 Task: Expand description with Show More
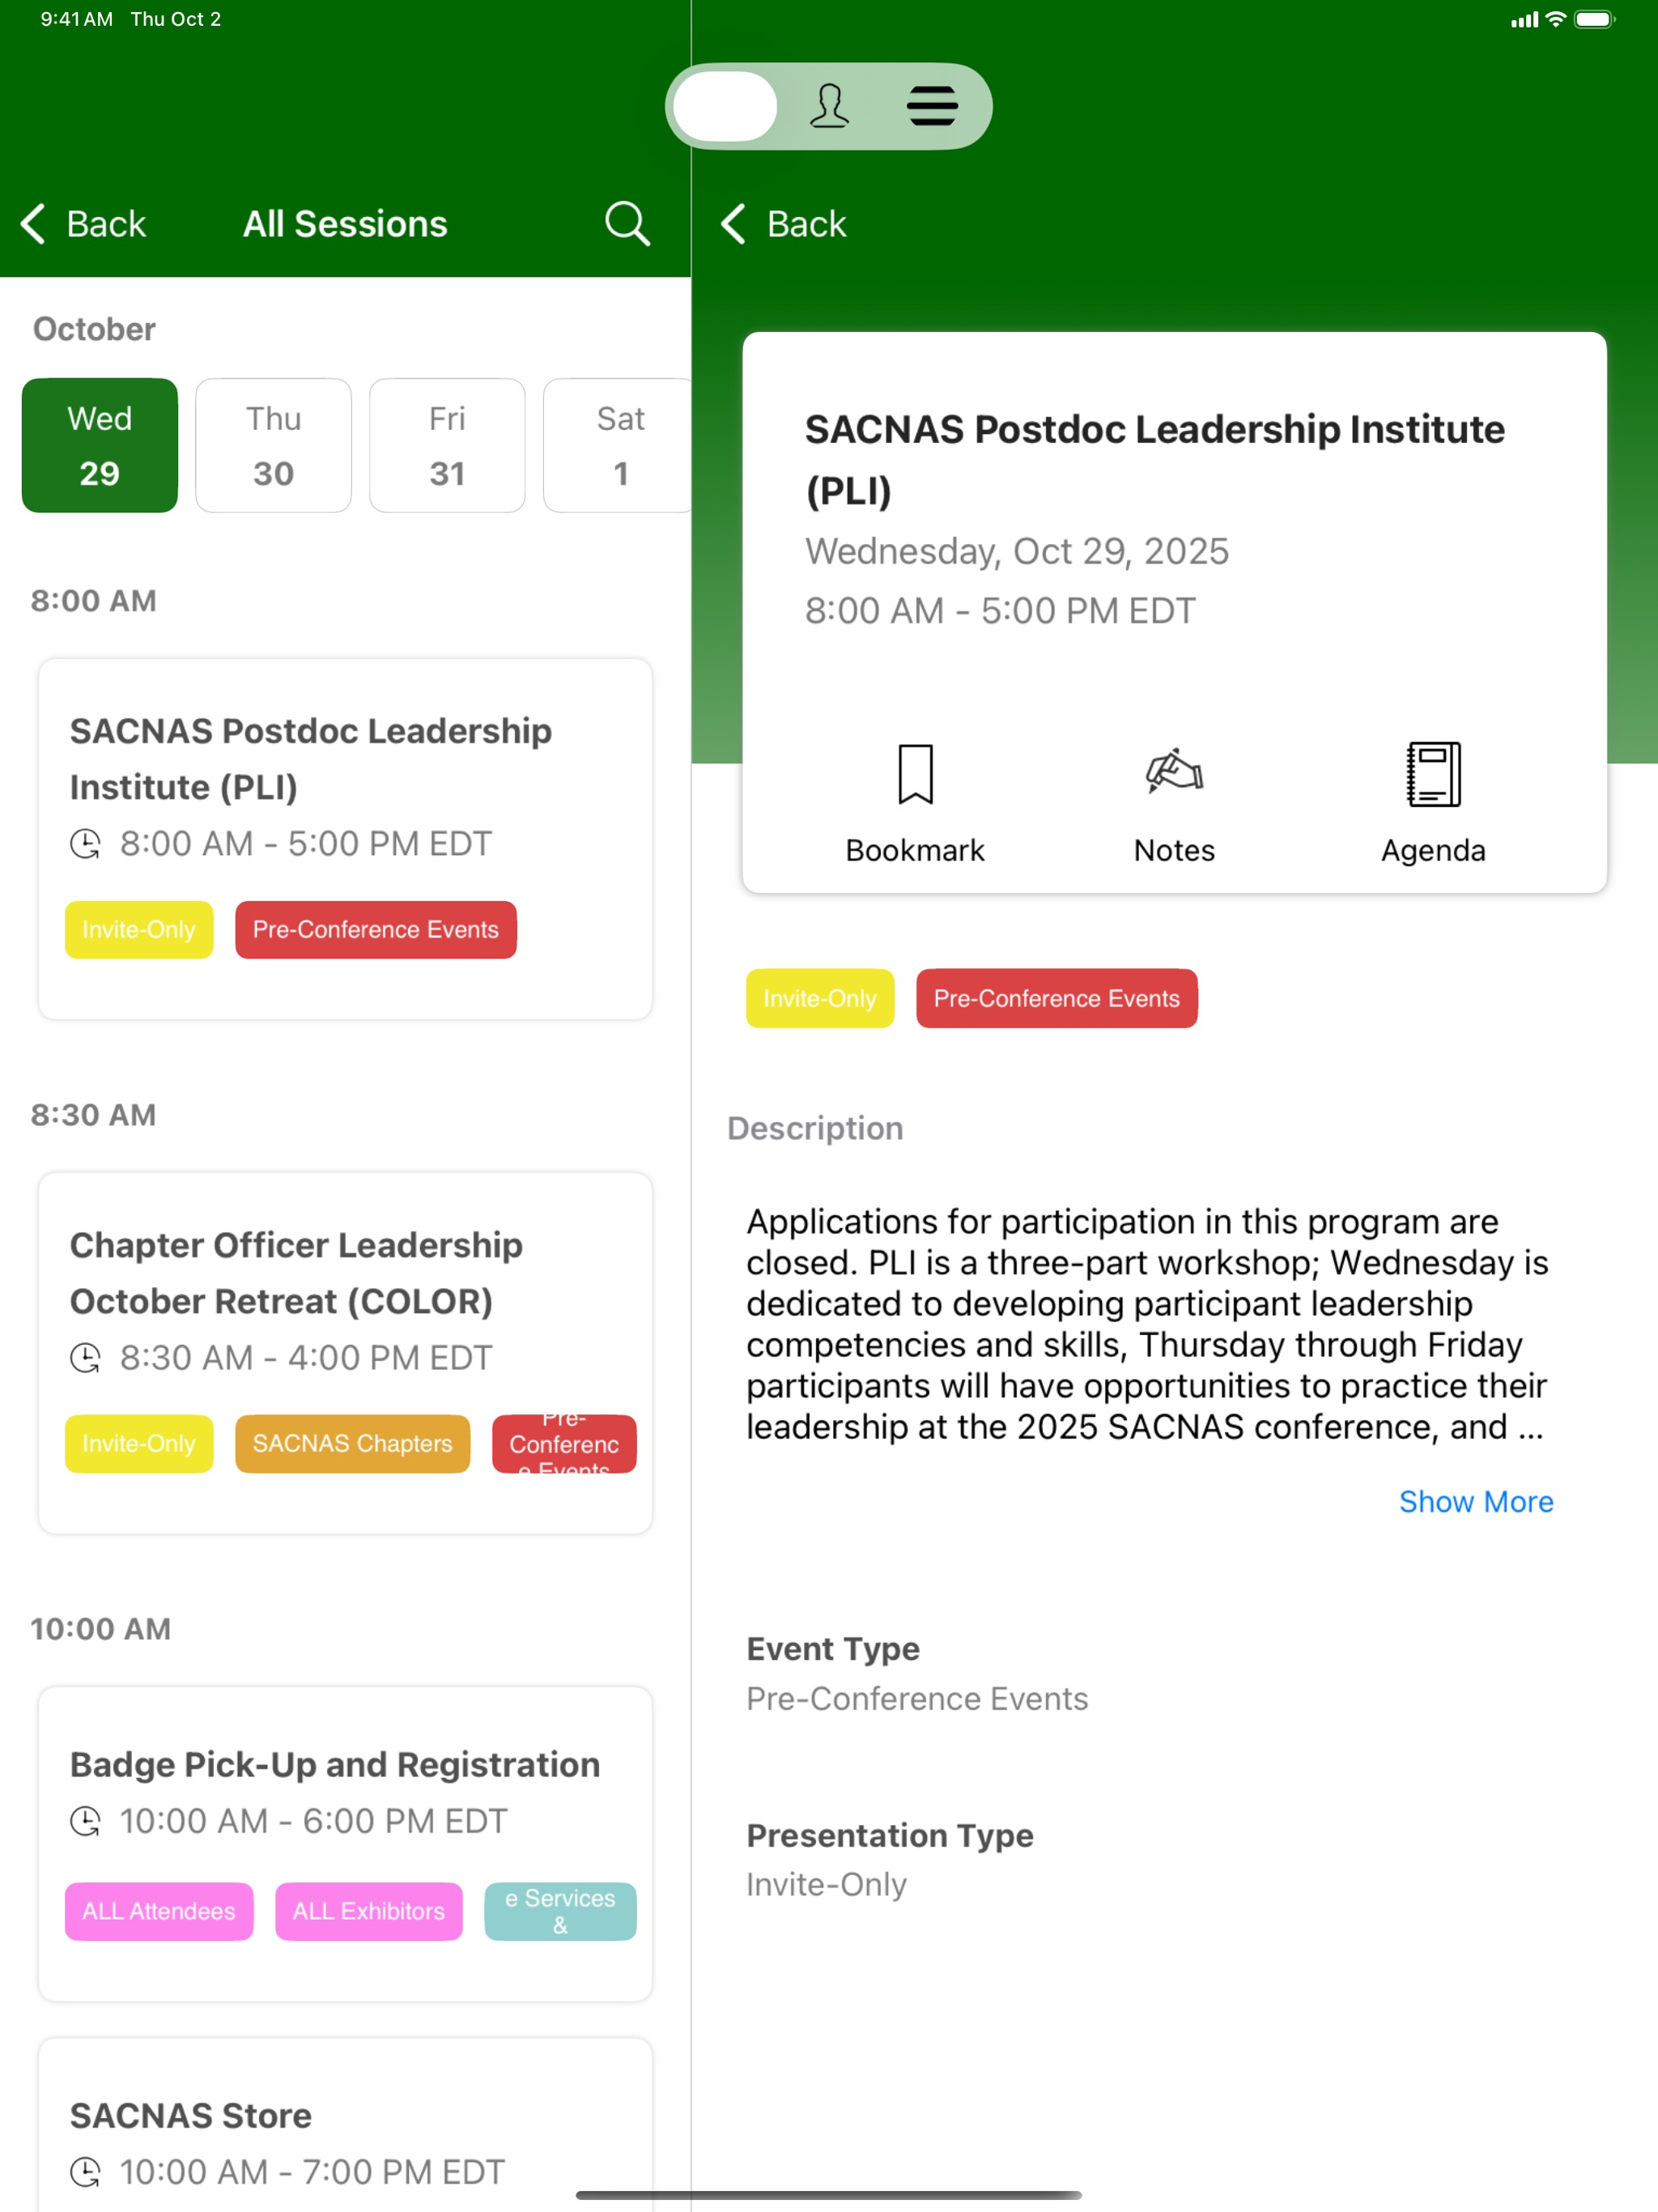click(1475, 1501)
